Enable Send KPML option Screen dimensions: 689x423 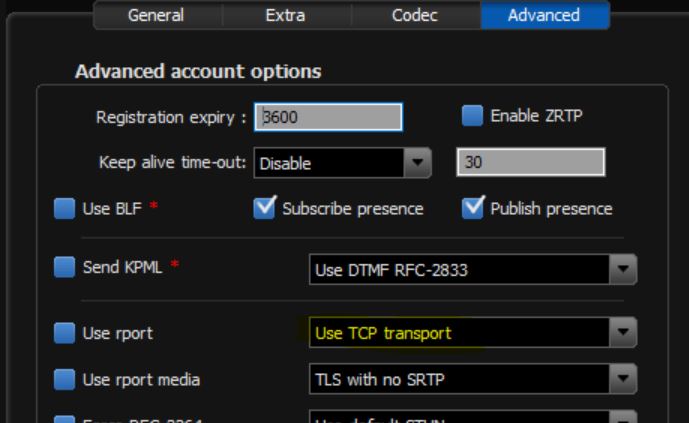pos(64,267)
